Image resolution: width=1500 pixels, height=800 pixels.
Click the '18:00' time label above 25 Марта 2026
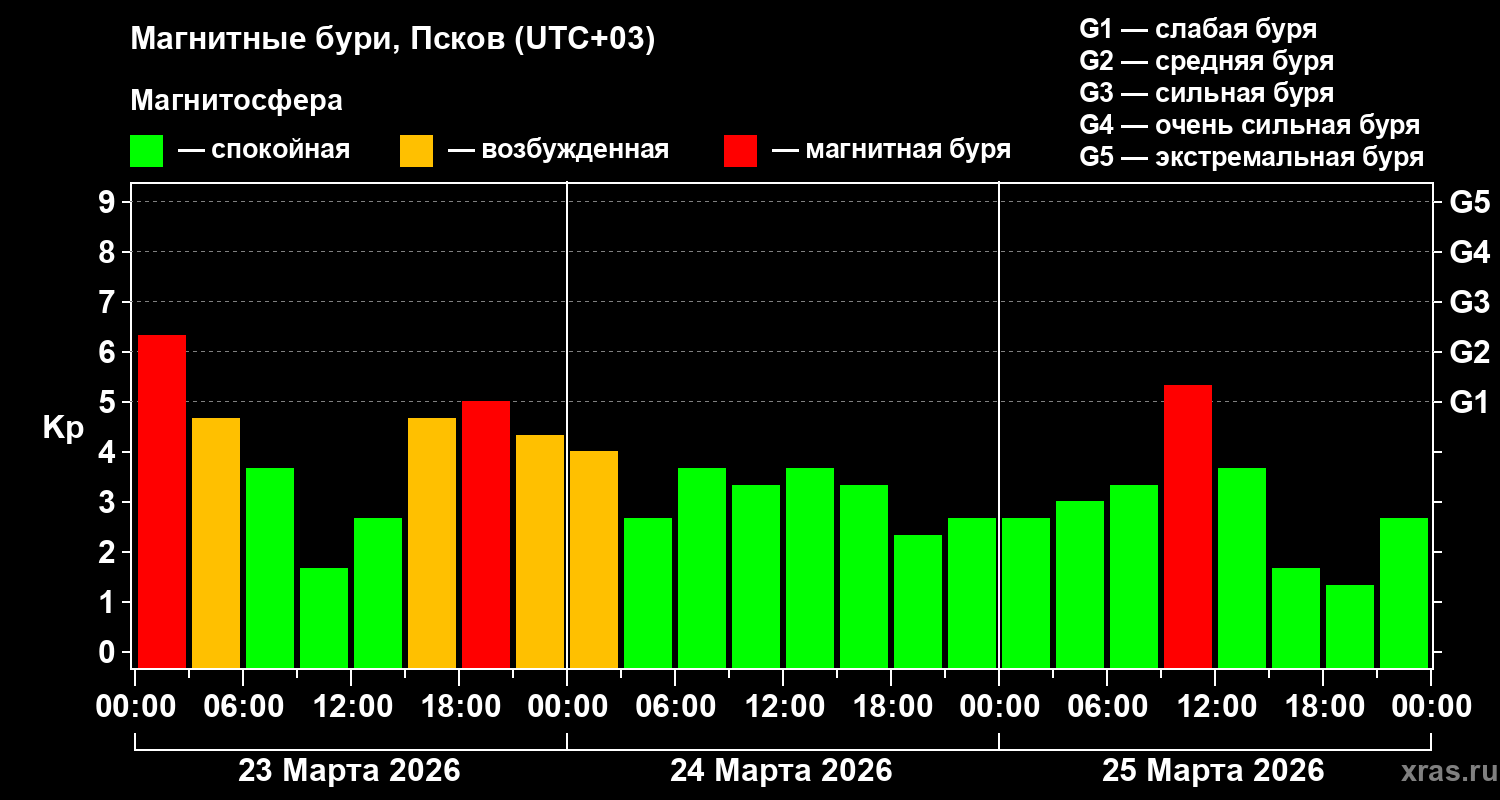pos(1324,707)
